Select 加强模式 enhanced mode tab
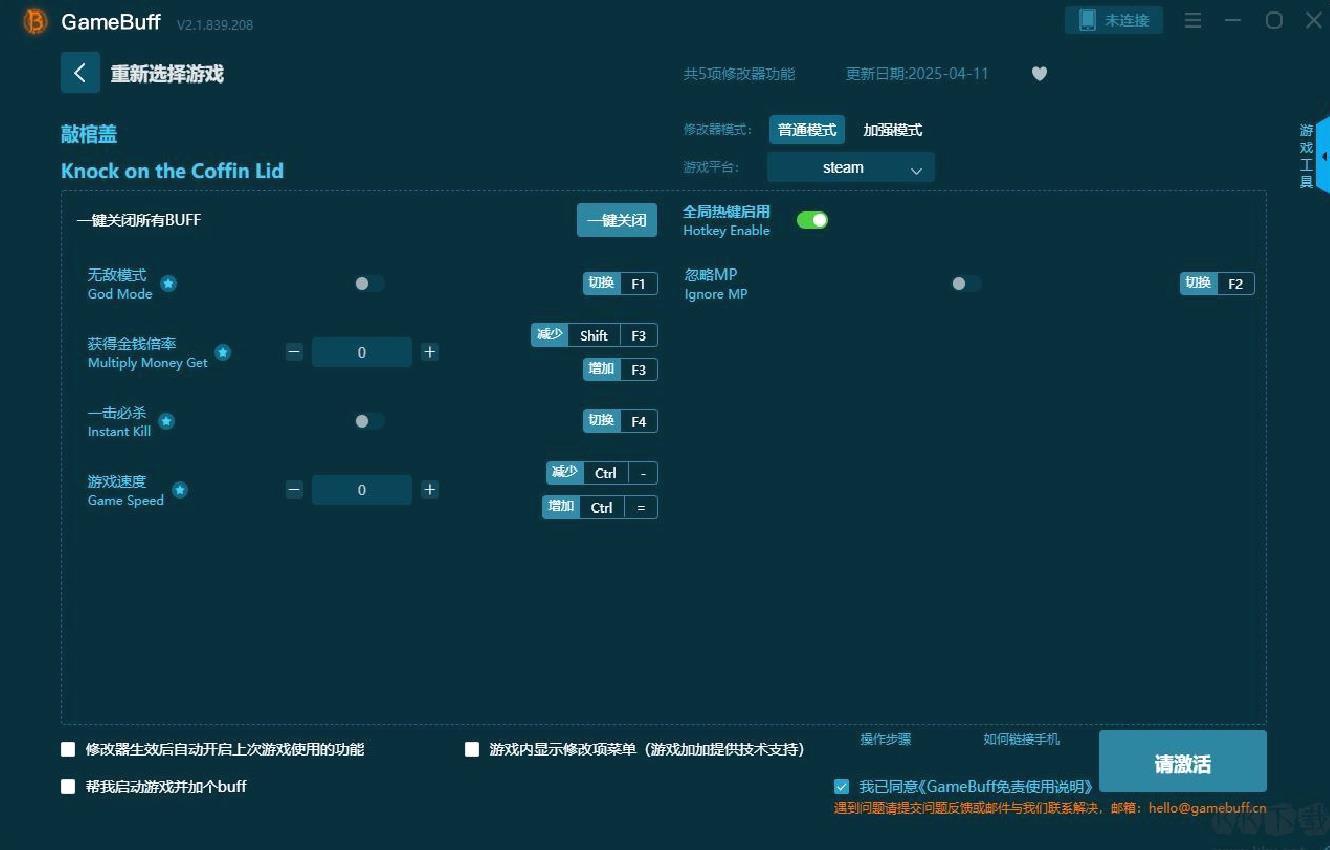1330x850 pixels. [893, 130]
